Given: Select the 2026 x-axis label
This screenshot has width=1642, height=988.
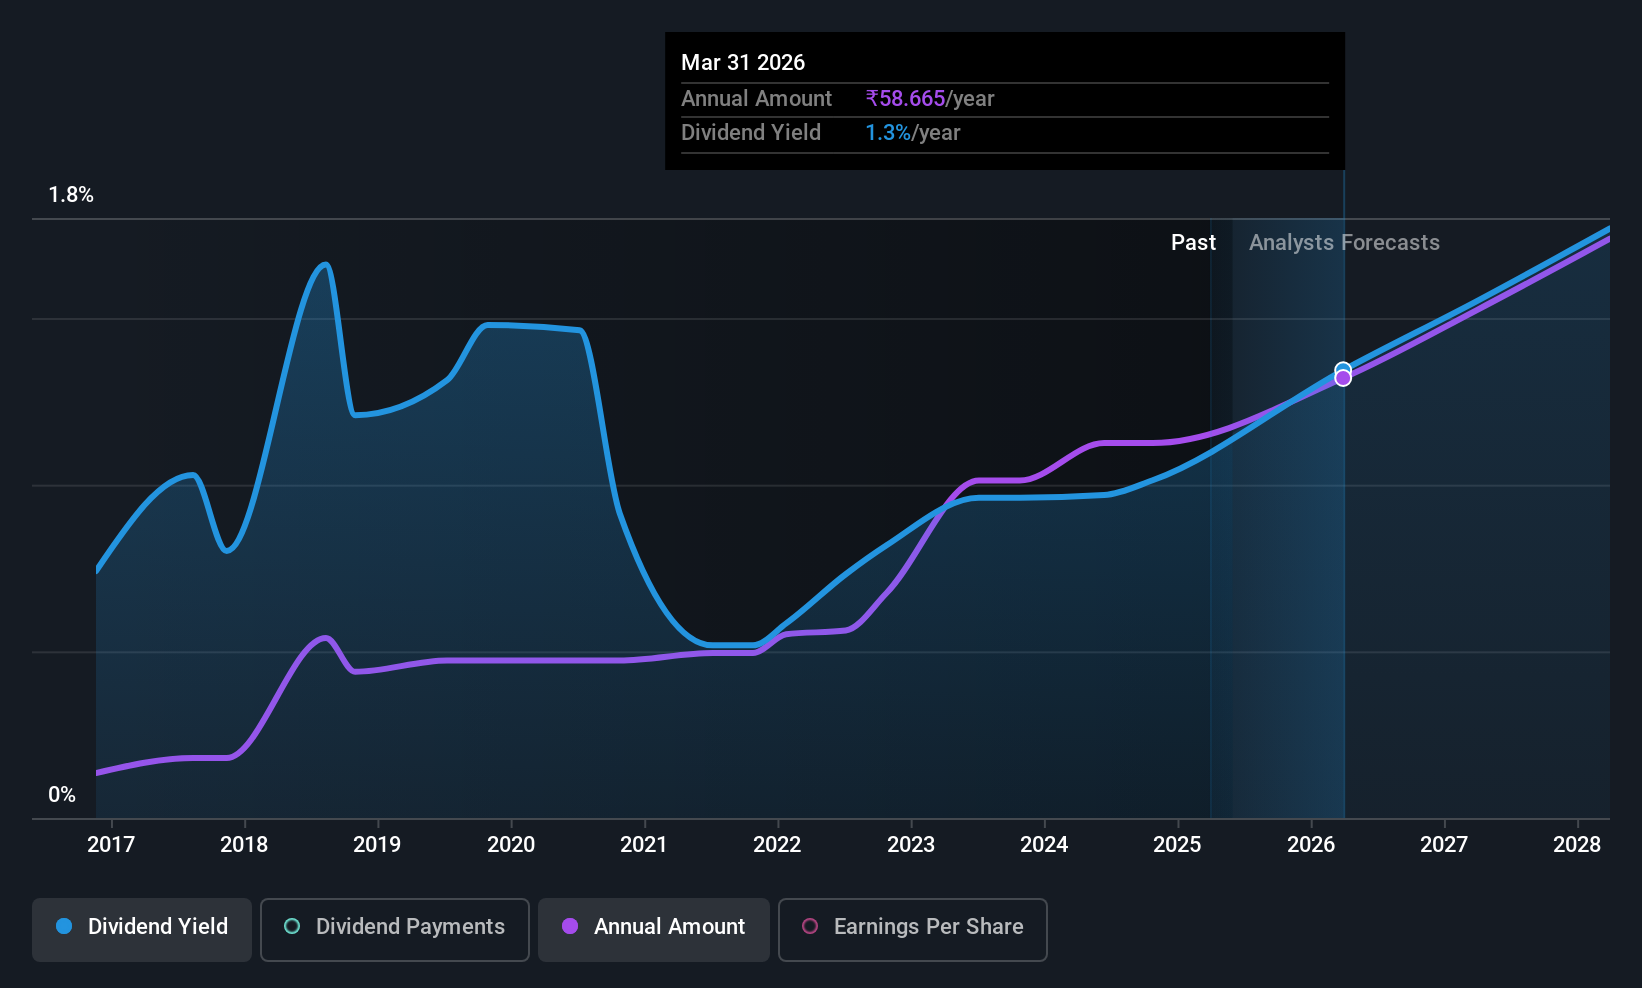Looking at the screenshot, I should [x=1311, y=845].
